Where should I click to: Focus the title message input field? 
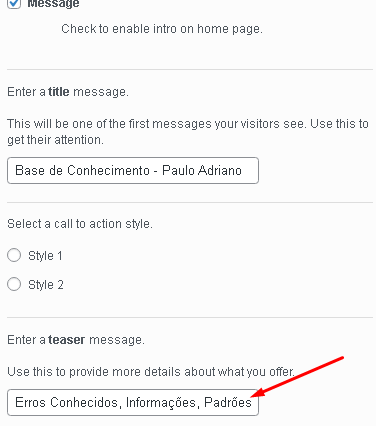pos(133,171)
